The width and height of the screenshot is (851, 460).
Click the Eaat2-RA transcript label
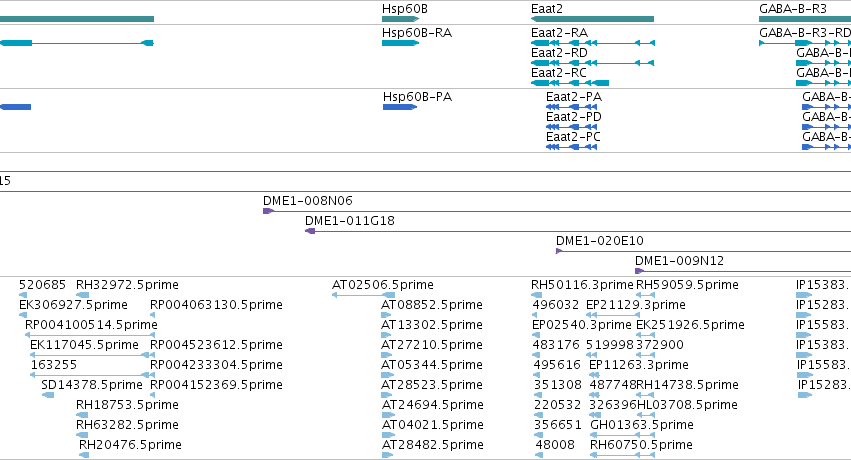(x=560, y=33)
